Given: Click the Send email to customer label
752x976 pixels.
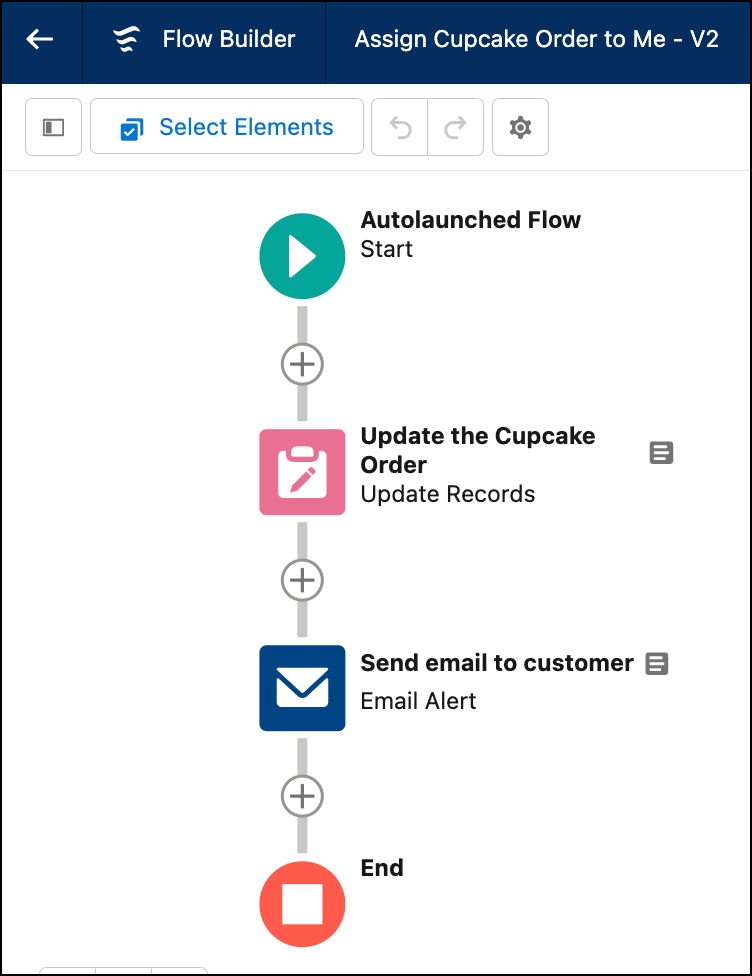Looking at the screenshot, I should point(497,663).
